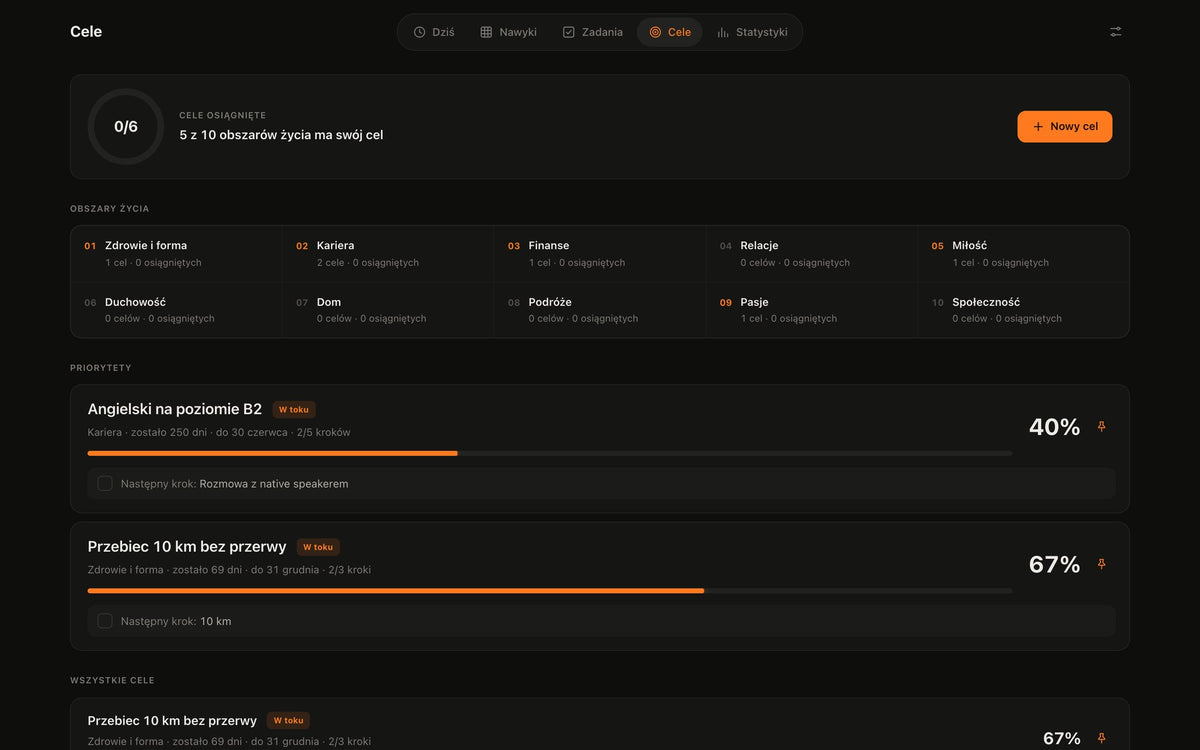Click the bar chart icon of Statystyki
Screen dimensions: 1200x750
click(x=723, y=32)
